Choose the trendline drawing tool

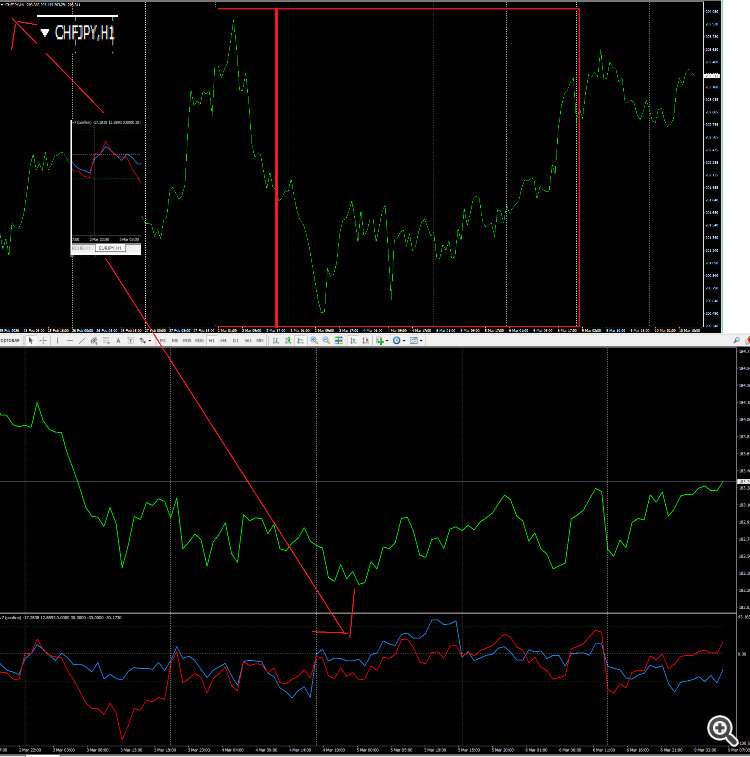tap(82, 340)
